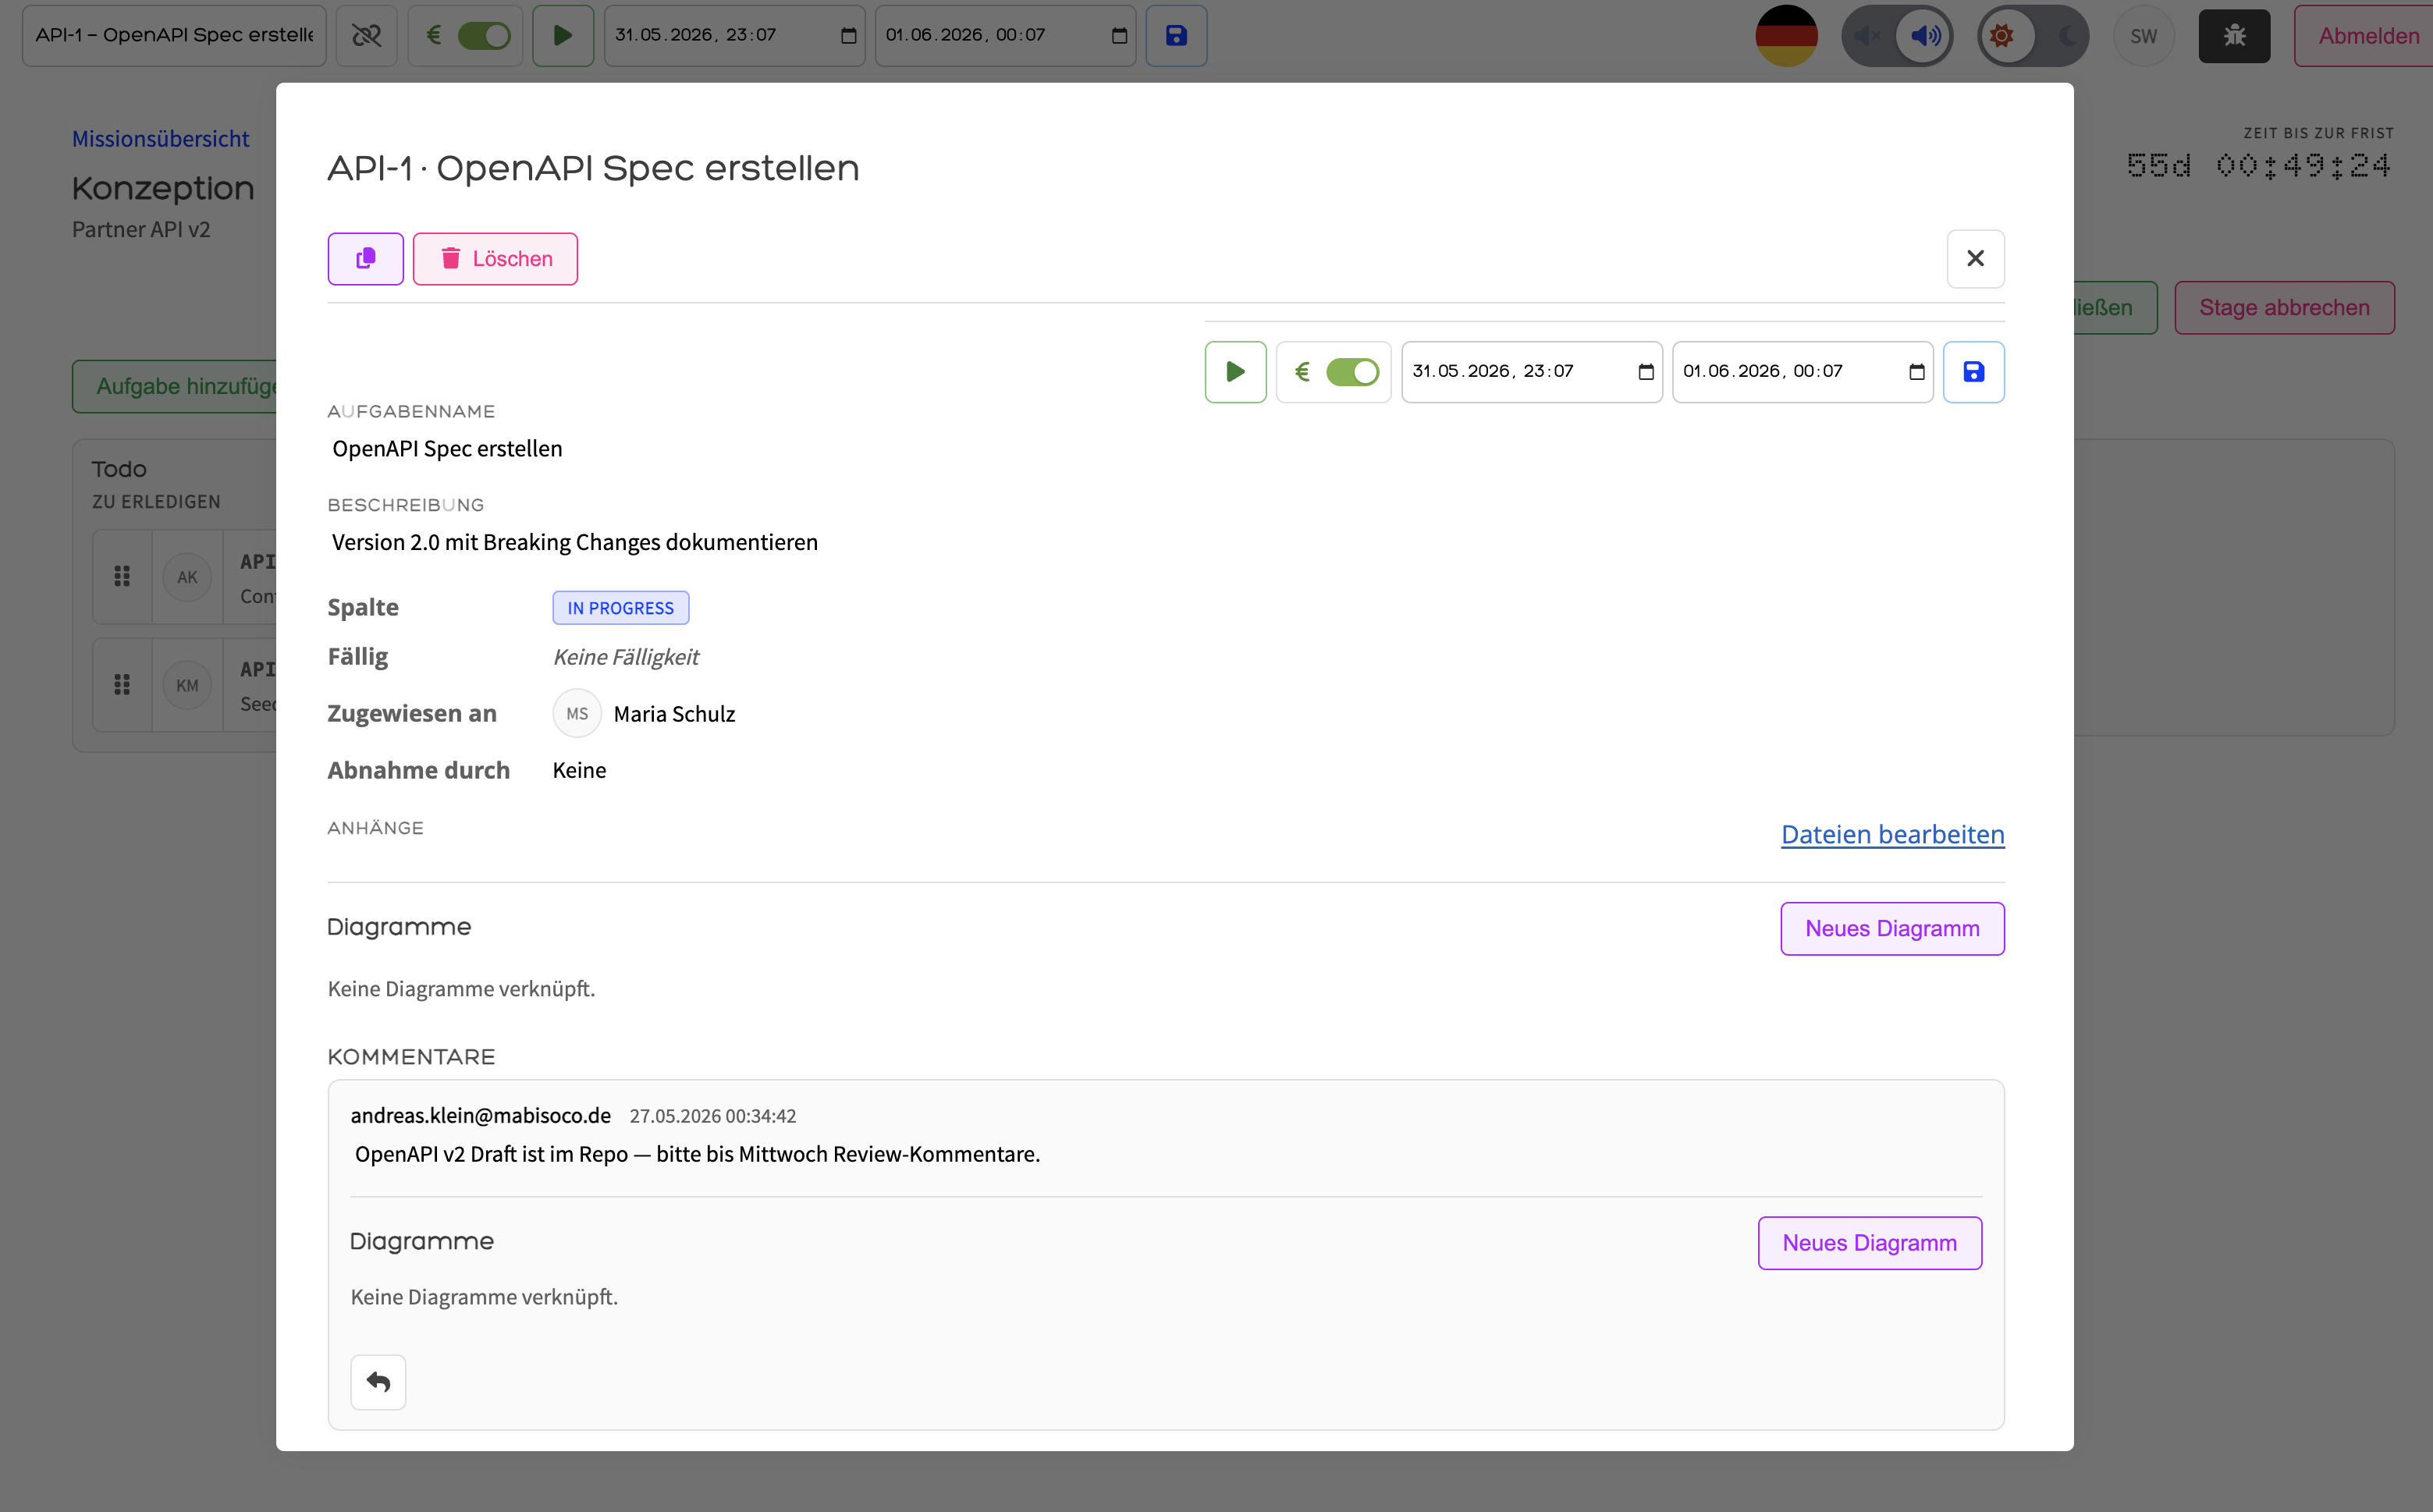
Task: Click the assignee name Maria Schulz
Action: [x=674, y=714]
